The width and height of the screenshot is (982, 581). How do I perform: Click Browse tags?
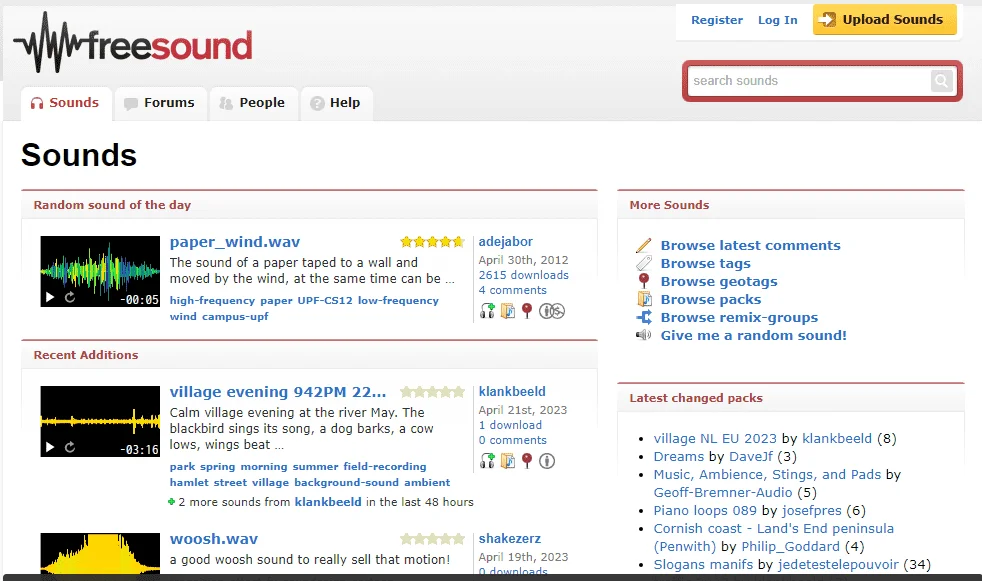pyautogui.click(x=705, y=264)
